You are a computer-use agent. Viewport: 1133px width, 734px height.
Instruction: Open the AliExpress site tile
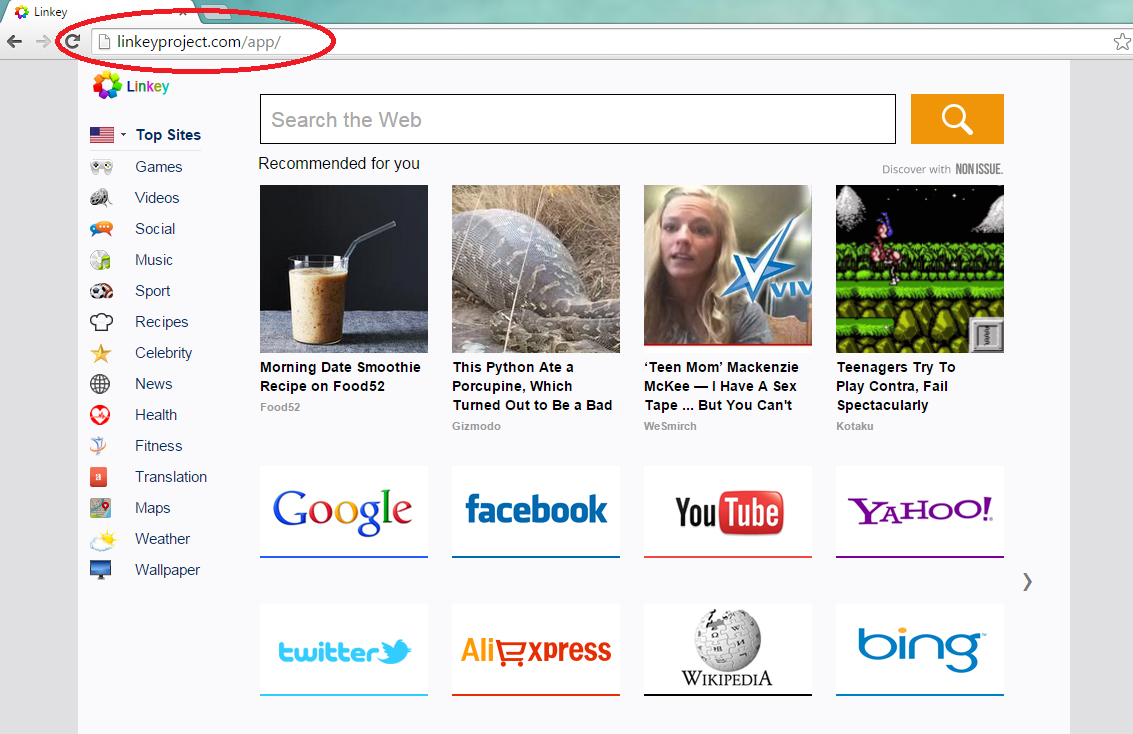536,650
